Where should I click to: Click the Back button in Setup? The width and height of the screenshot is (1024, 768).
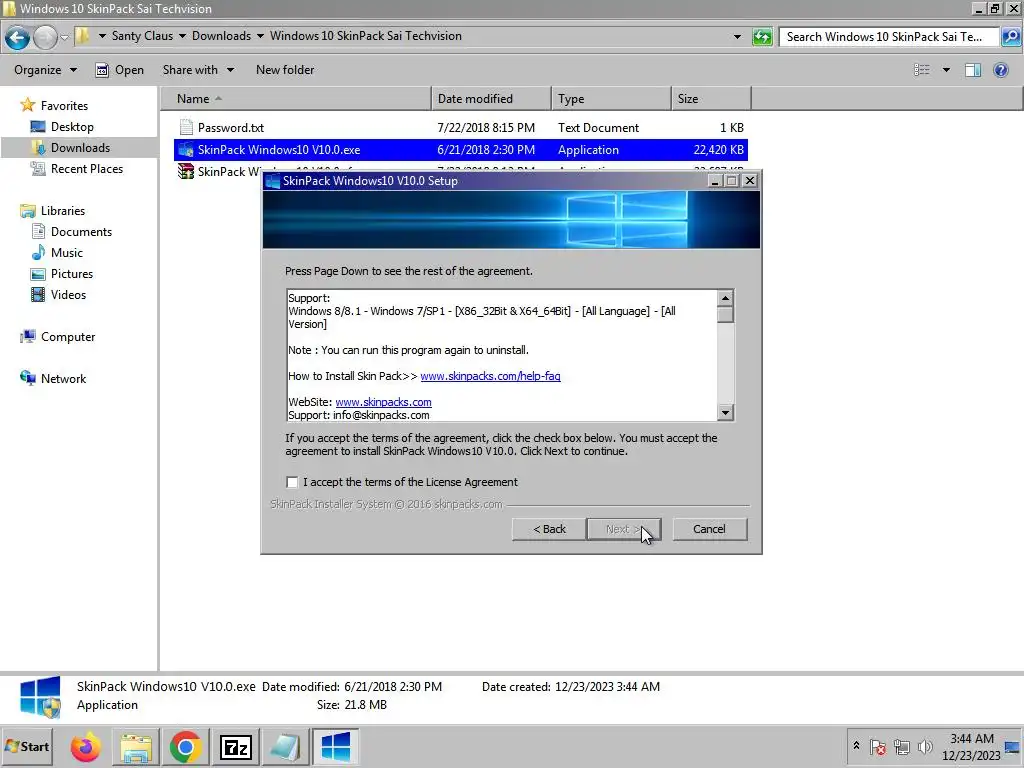tap(549, 529)
